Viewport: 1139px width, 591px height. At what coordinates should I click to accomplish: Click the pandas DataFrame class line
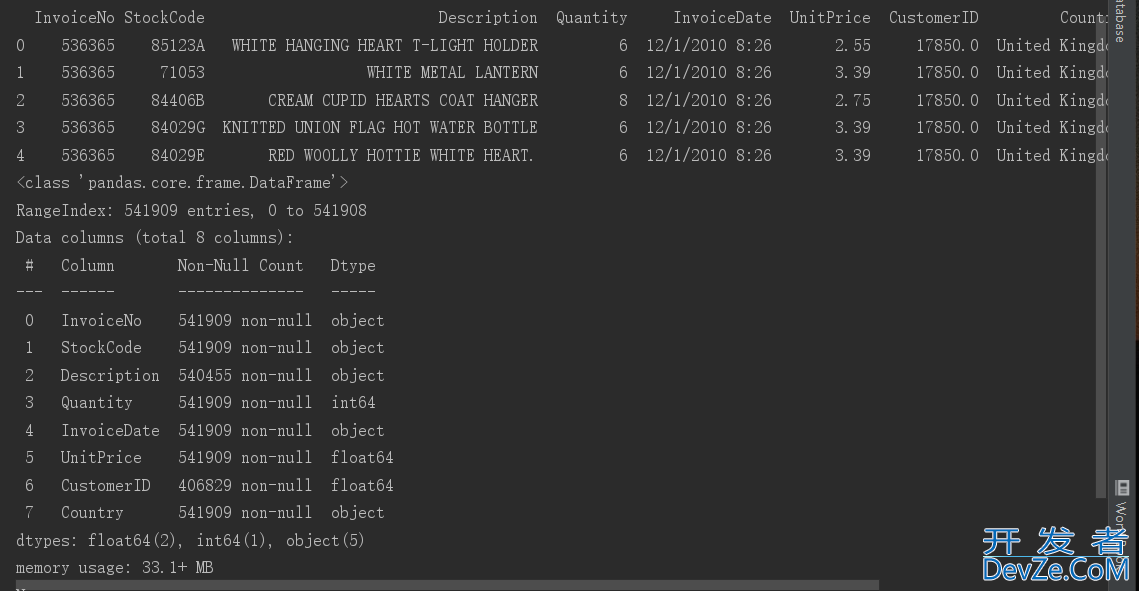pos(182,183)
